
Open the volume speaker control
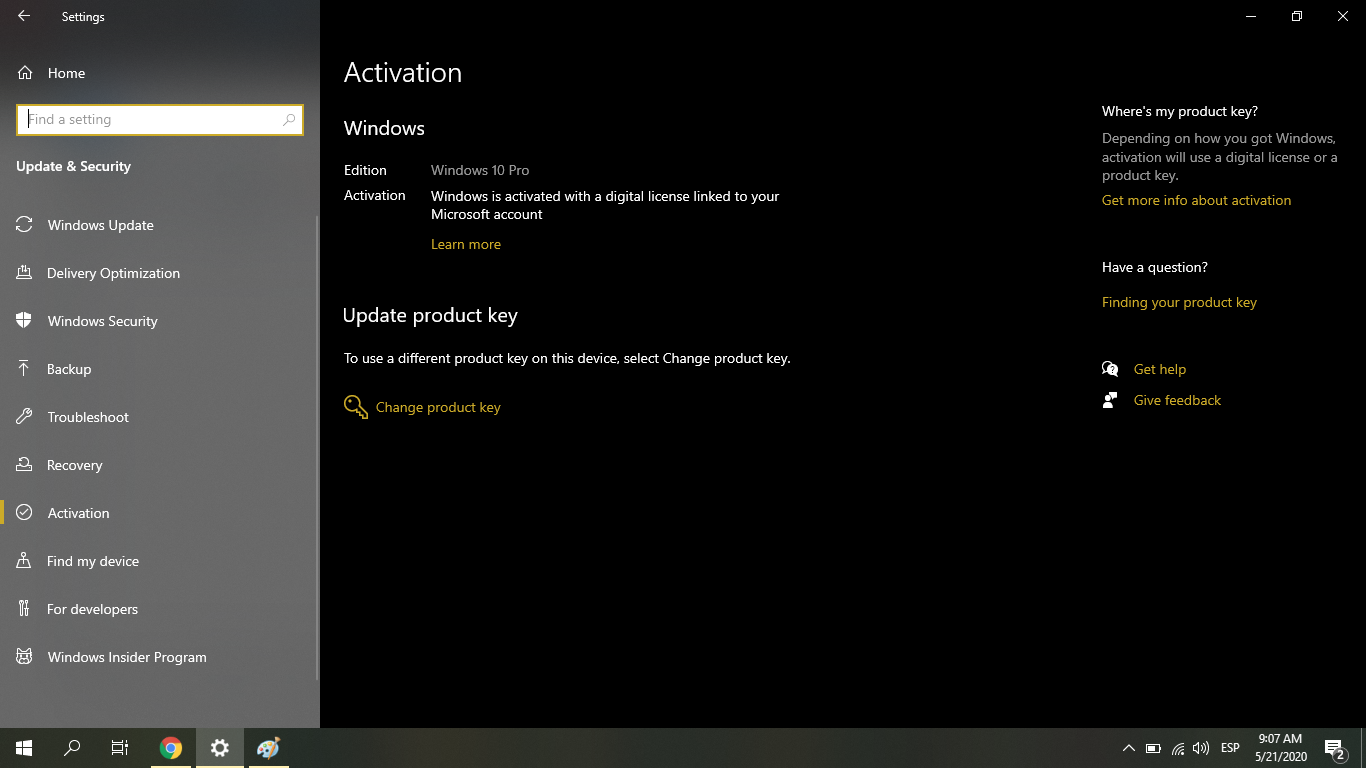1201,748
